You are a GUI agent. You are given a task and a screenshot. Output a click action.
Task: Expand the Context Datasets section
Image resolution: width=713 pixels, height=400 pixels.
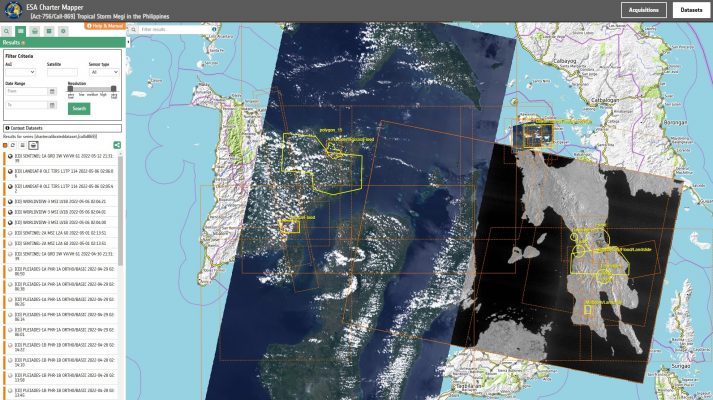click(x=62, y=128)
